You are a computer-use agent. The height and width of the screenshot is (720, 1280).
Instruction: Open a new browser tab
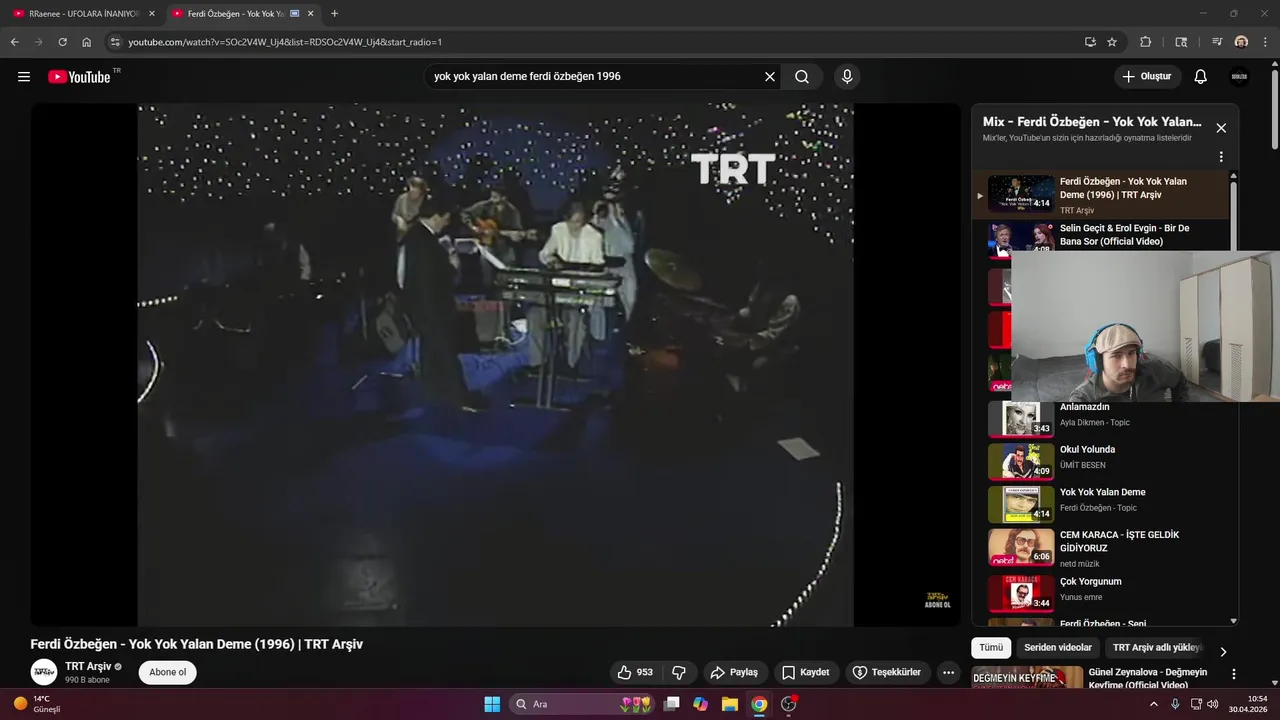[x=334, y=14]
